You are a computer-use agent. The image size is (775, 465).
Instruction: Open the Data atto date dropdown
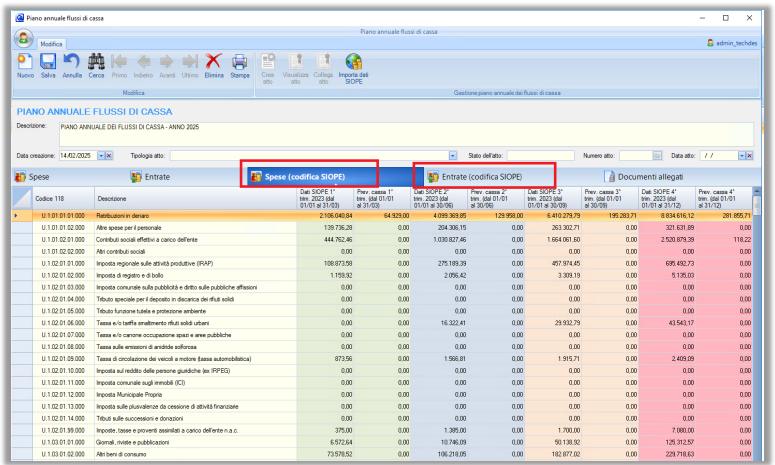tap(742, 156)
